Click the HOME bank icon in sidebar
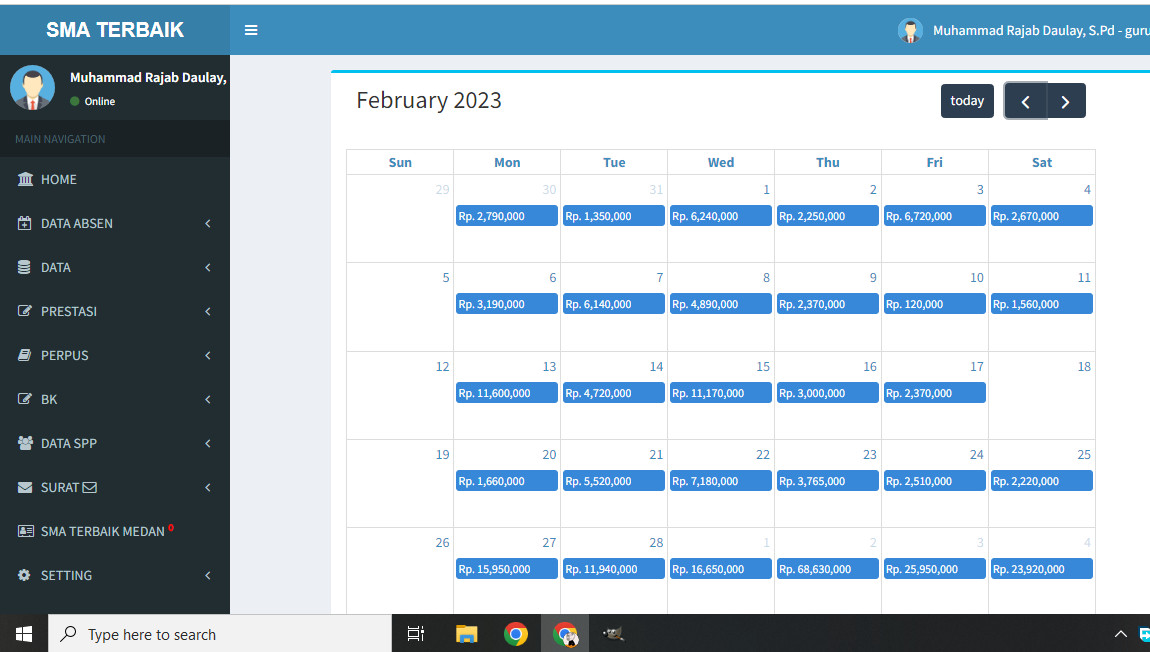 25,179
